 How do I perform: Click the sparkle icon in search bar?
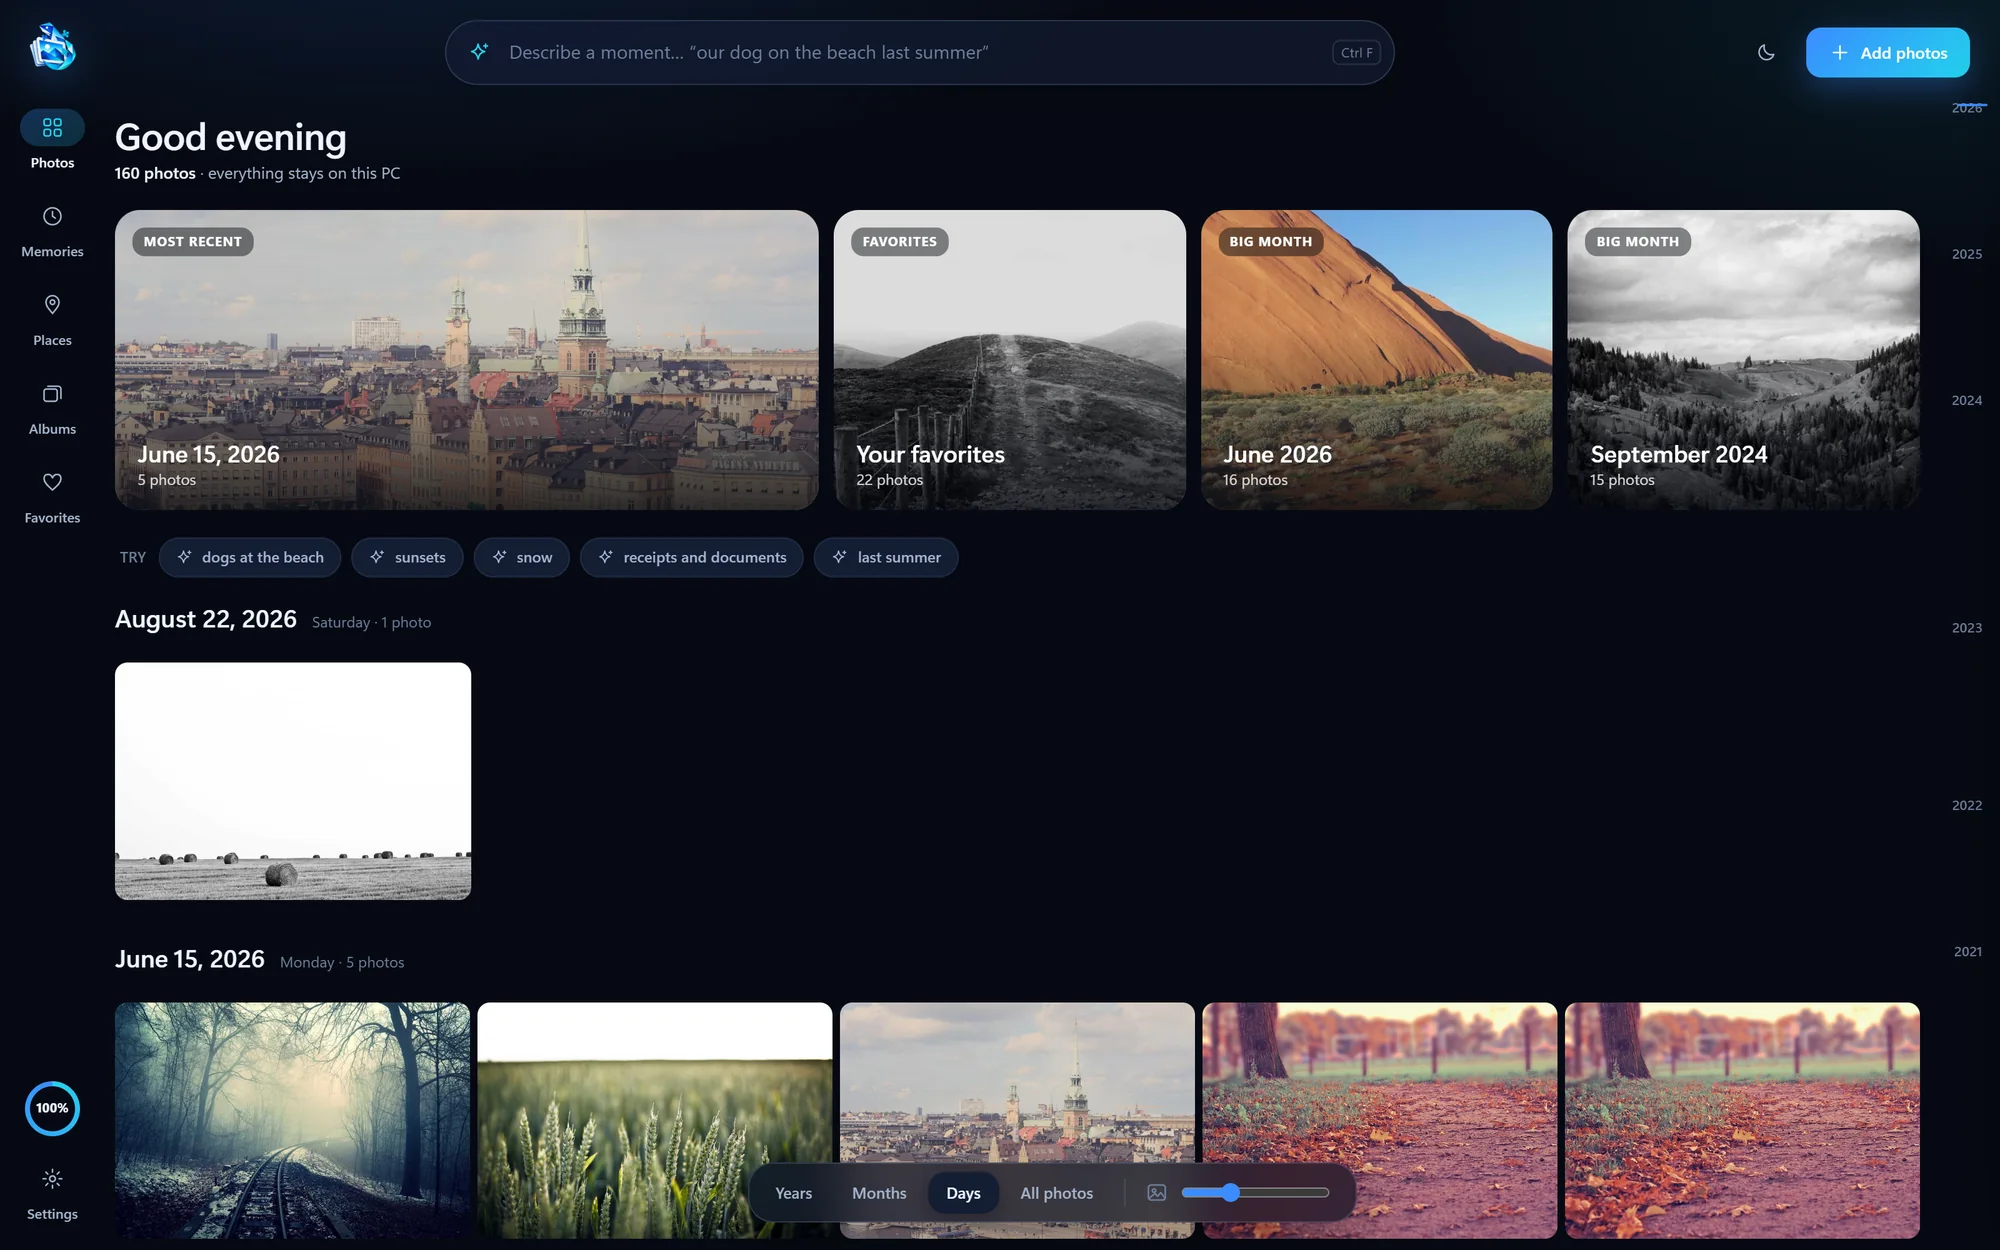point(479,52)
